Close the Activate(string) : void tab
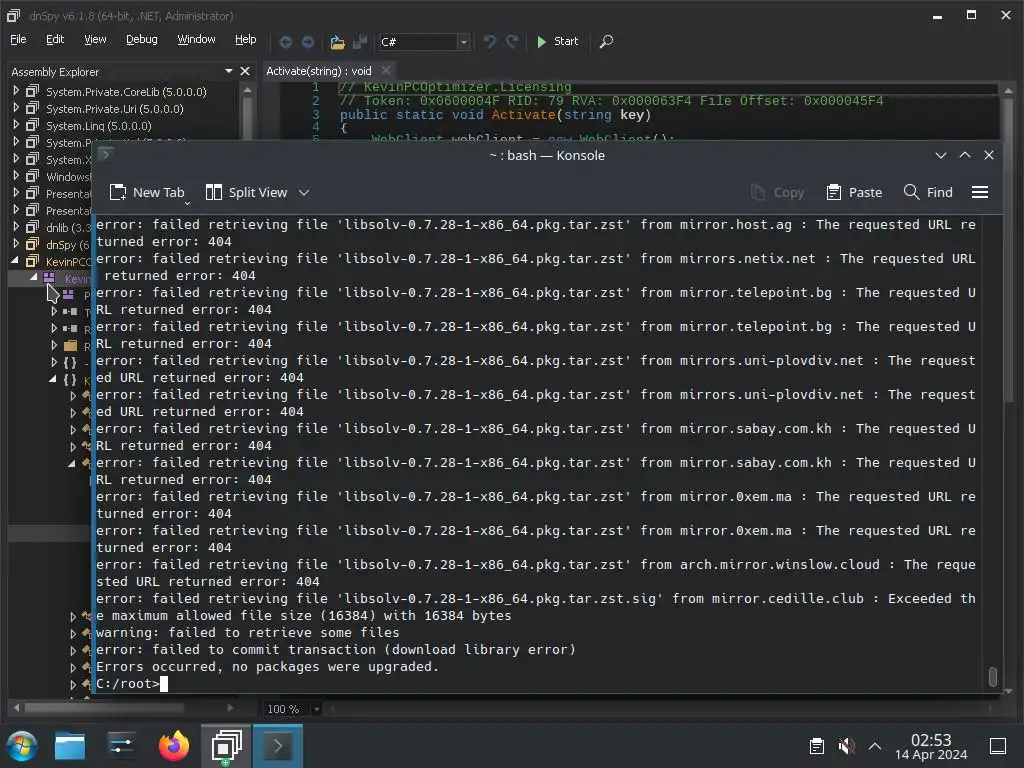The height and width of the screenshot is (768, 1024). [x=386, y=70]
